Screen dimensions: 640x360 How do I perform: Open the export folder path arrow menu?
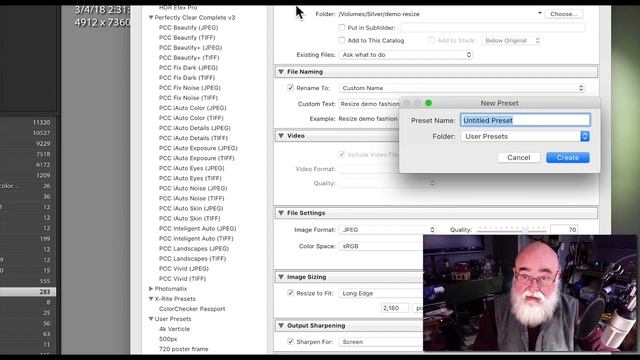tap(540, 13)
